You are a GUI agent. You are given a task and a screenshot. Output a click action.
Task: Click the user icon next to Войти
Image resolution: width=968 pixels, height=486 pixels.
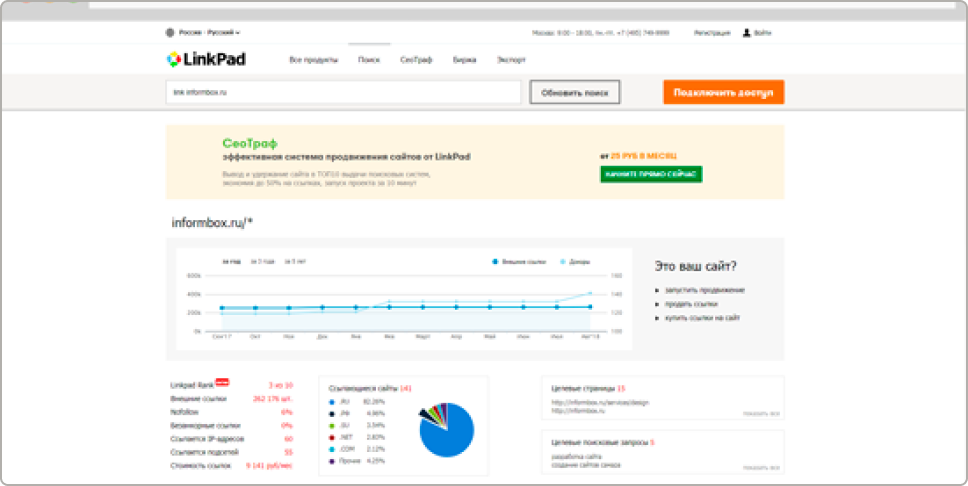pos(746,33)
